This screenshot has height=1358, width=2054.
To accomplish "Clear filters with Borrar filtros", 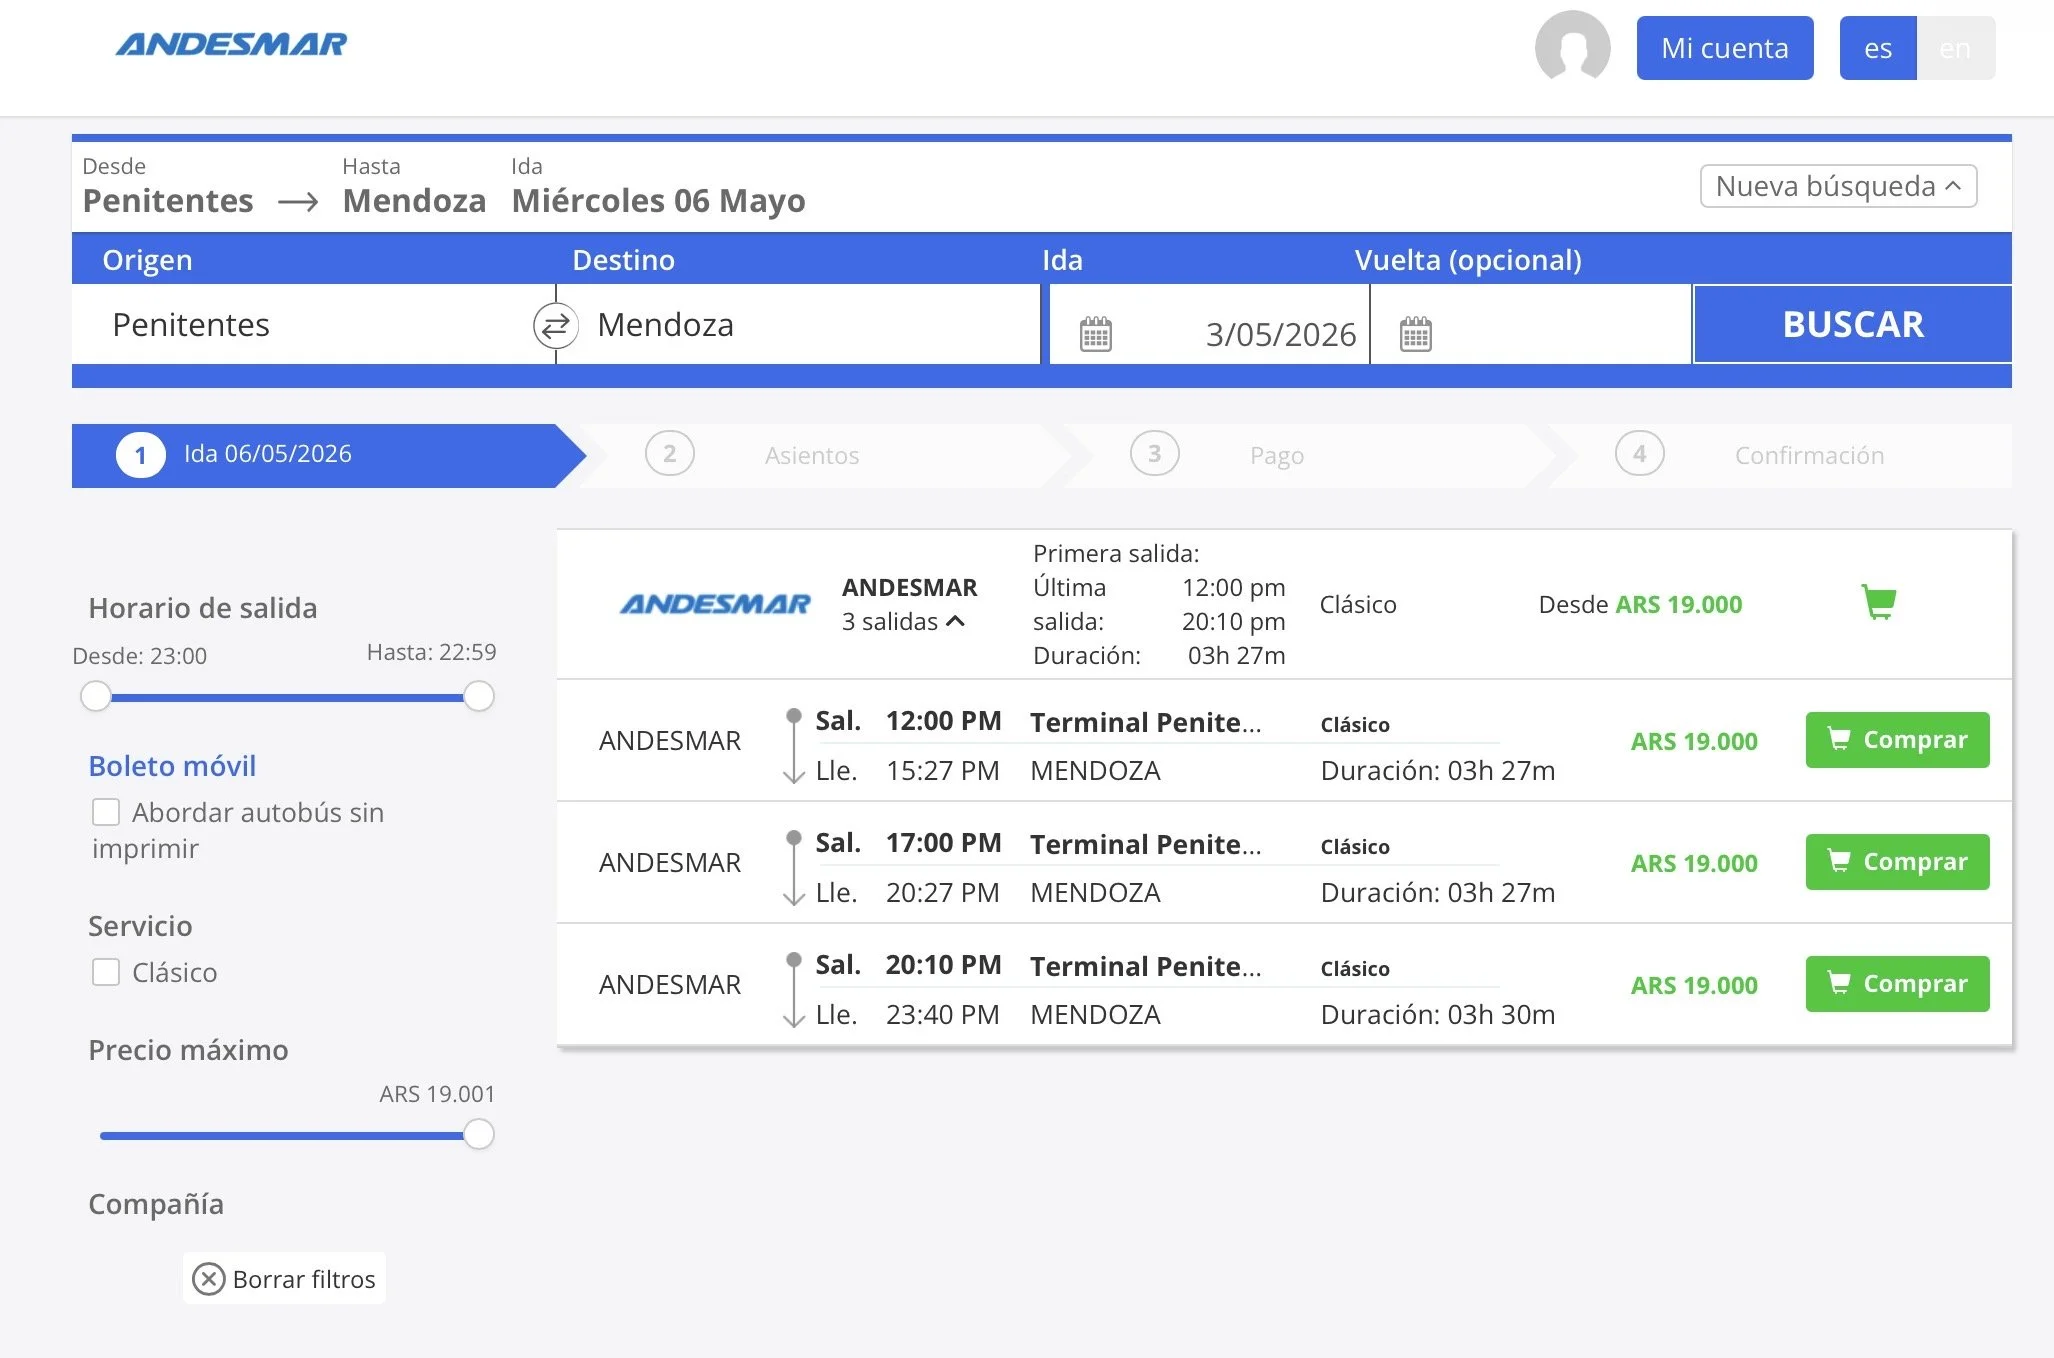I will [x=284, y=1279].
